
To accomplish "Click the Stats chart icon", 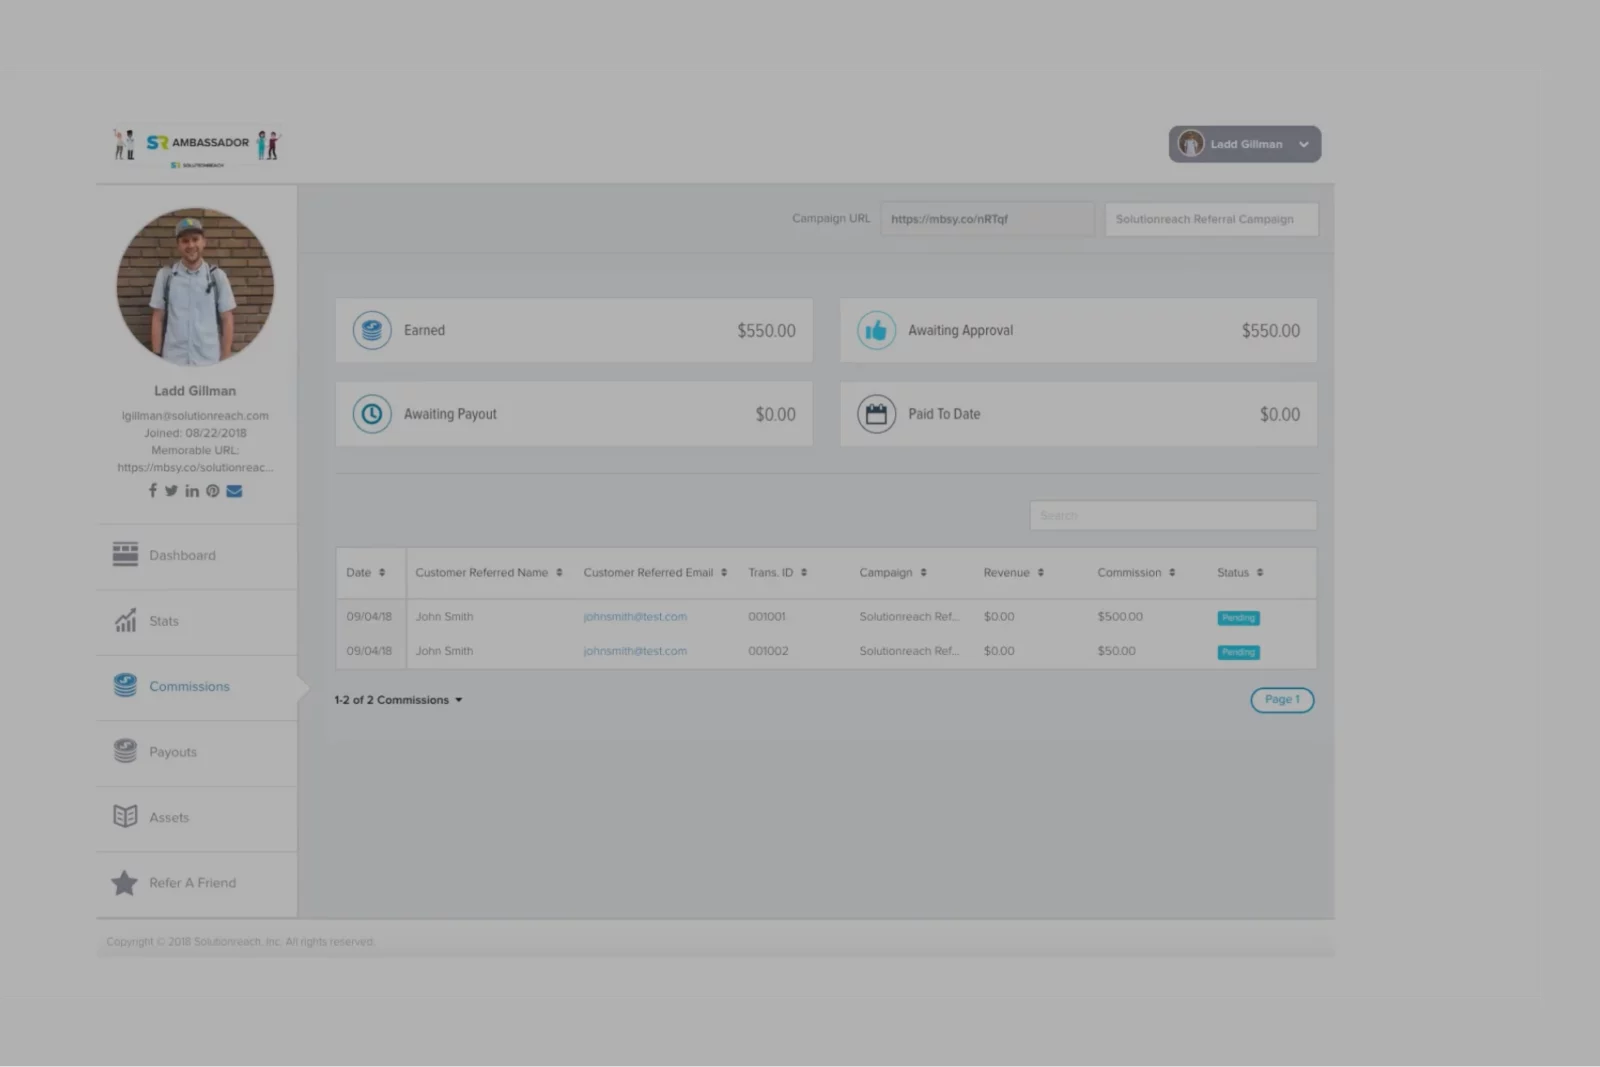I will 125,620.
